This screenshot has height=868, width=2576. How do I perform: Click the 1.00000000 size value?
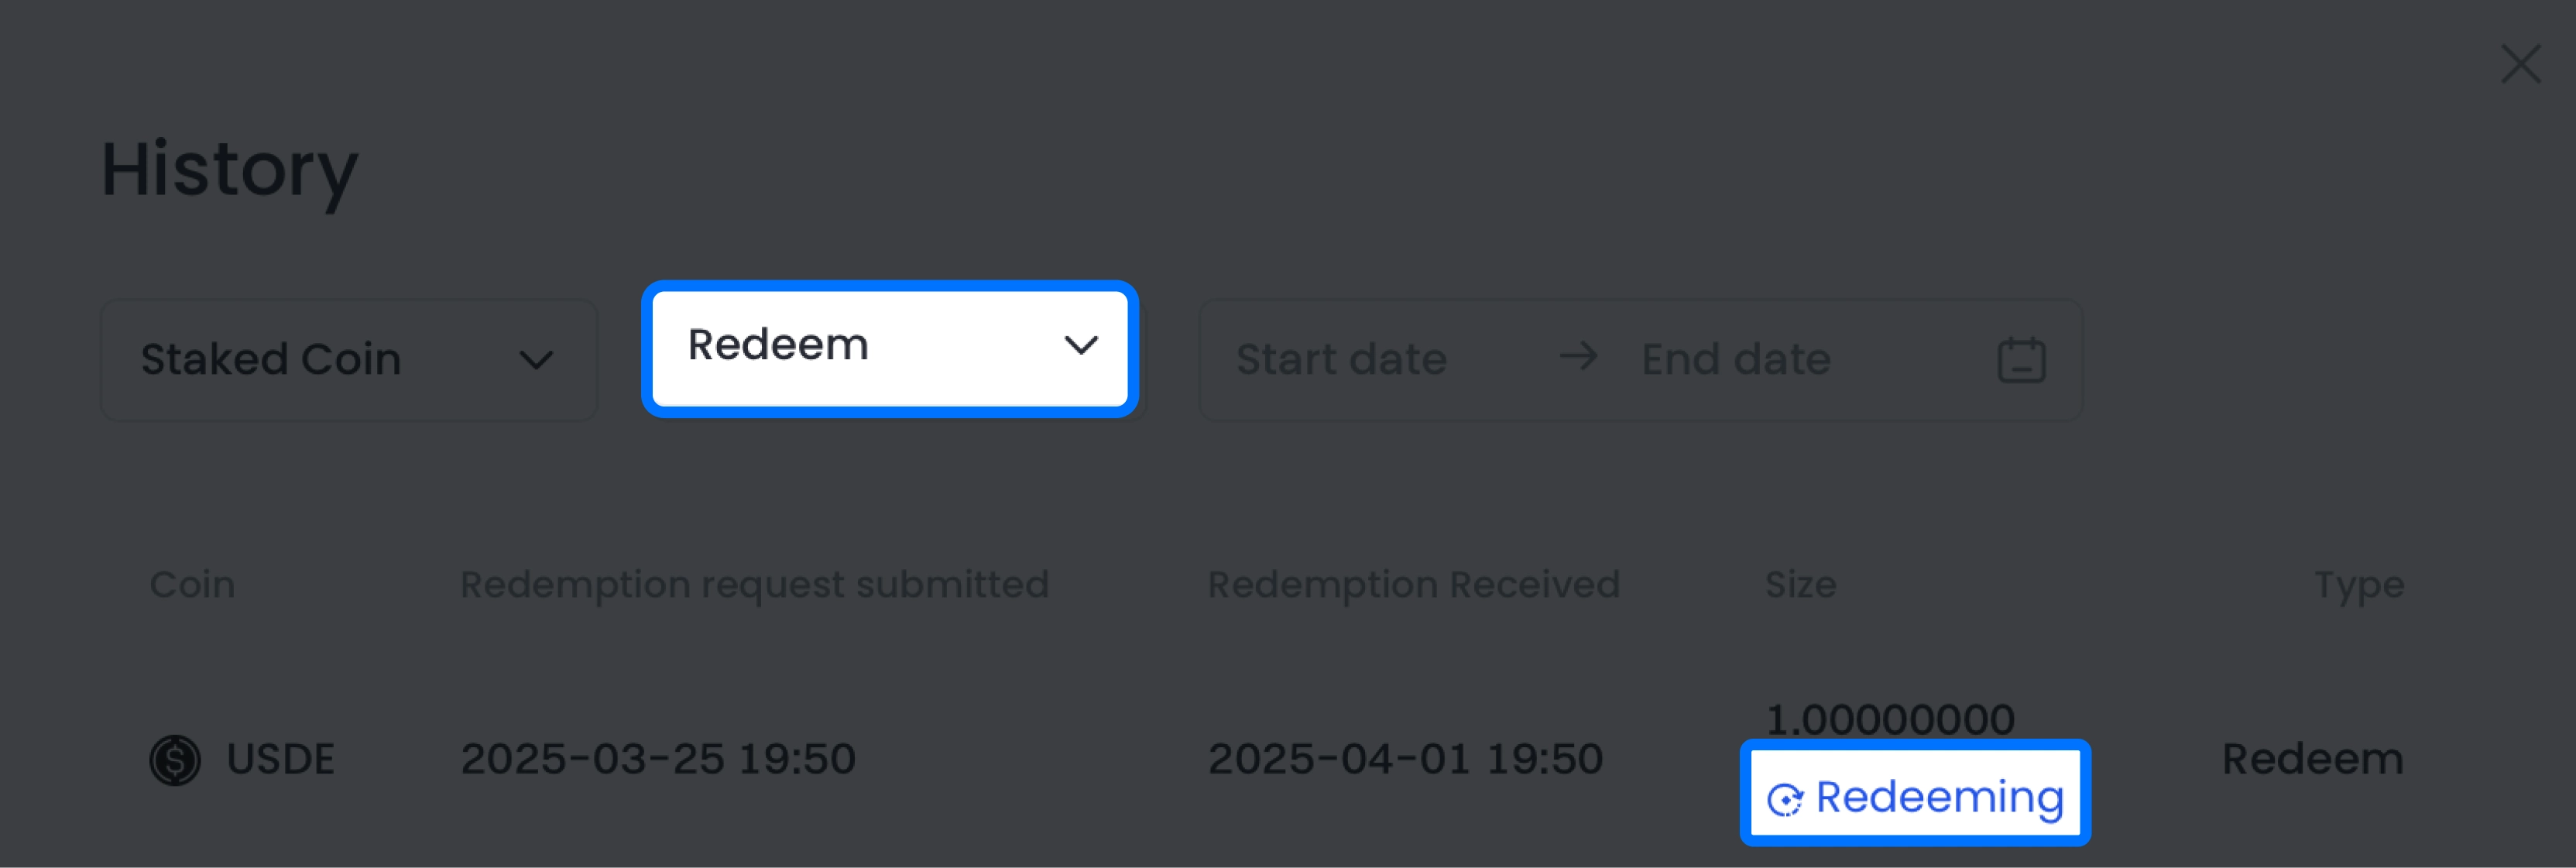pyautogui.click(x=1889, y=719)
